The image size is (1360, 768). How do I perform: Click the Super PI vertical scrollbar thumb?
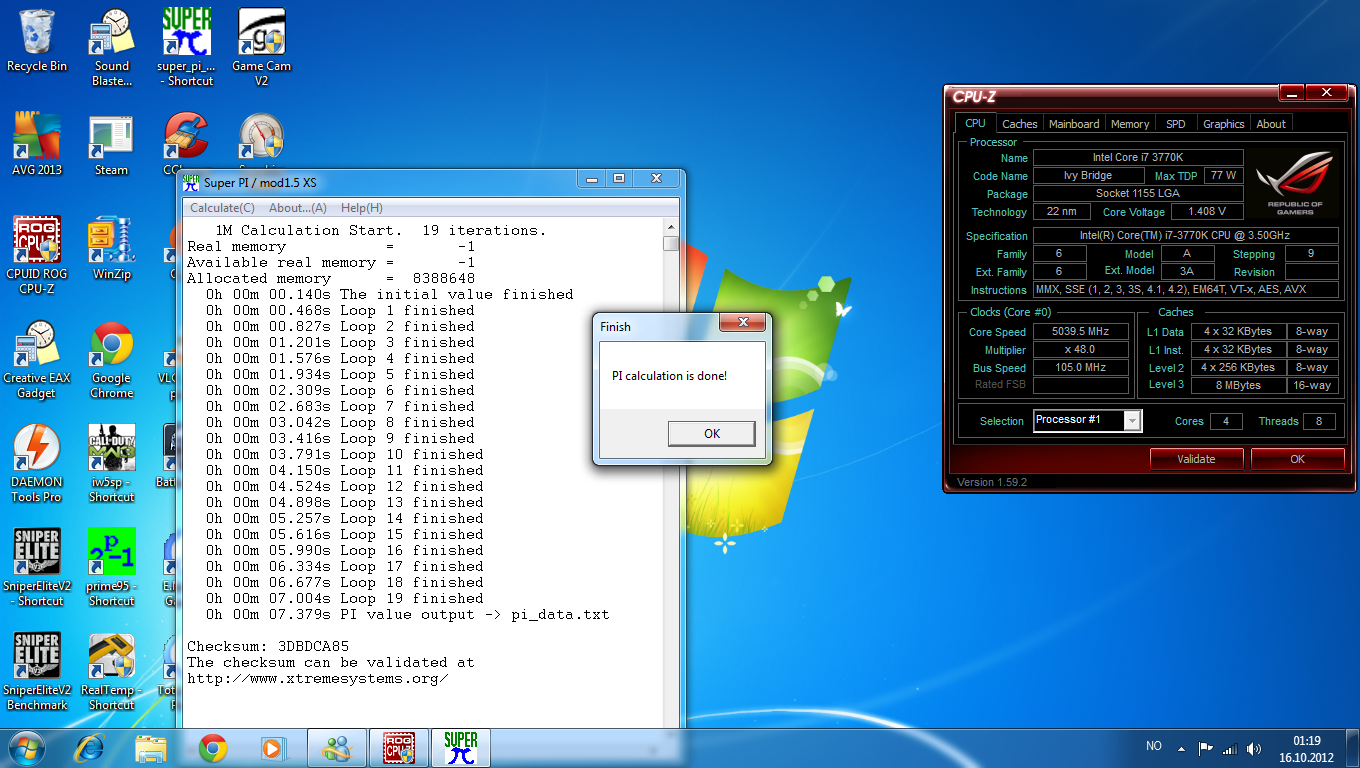[670, 242]
